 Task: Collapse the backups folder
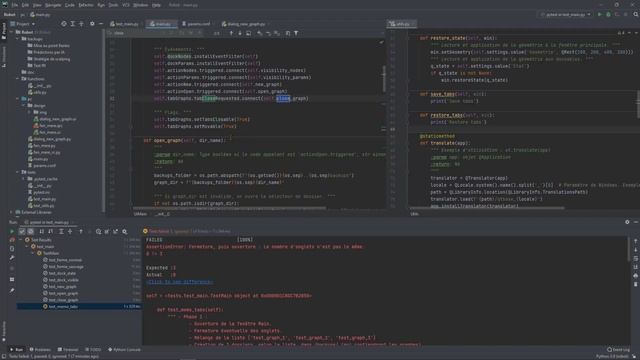pos(18,39)
